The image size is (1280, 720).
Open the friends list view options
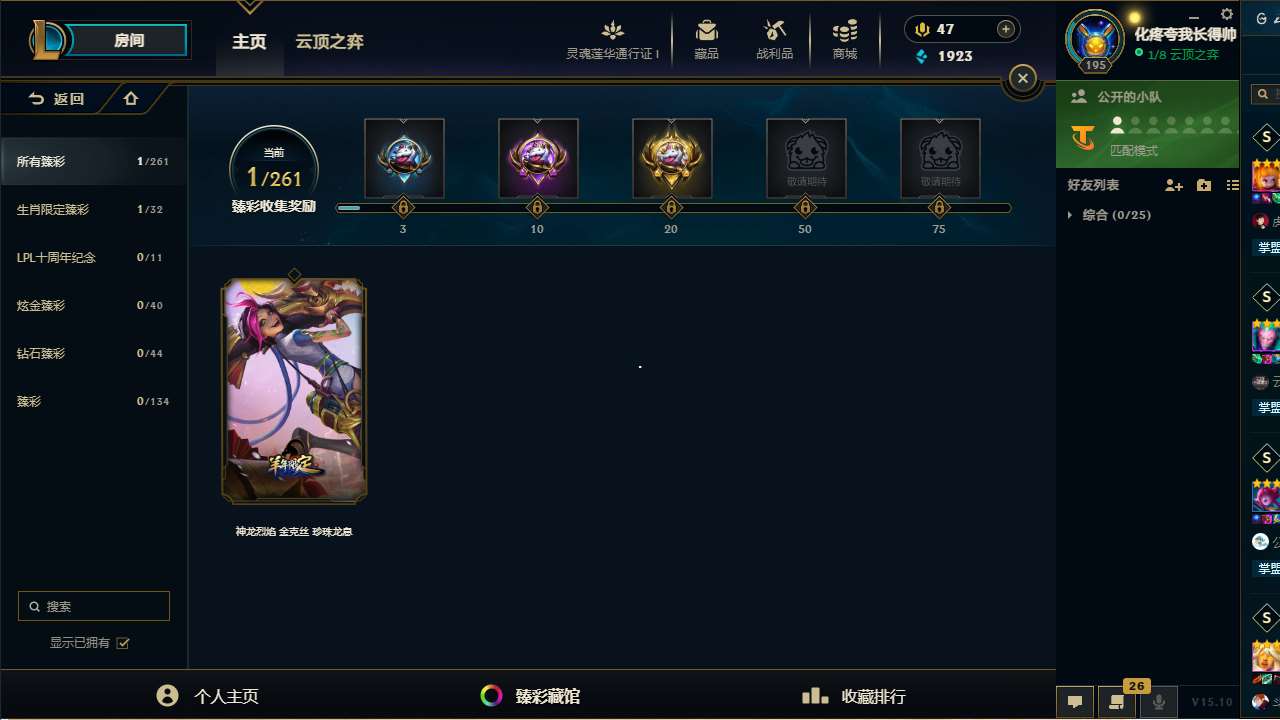pyautogui.click(x=1233, y=185)
